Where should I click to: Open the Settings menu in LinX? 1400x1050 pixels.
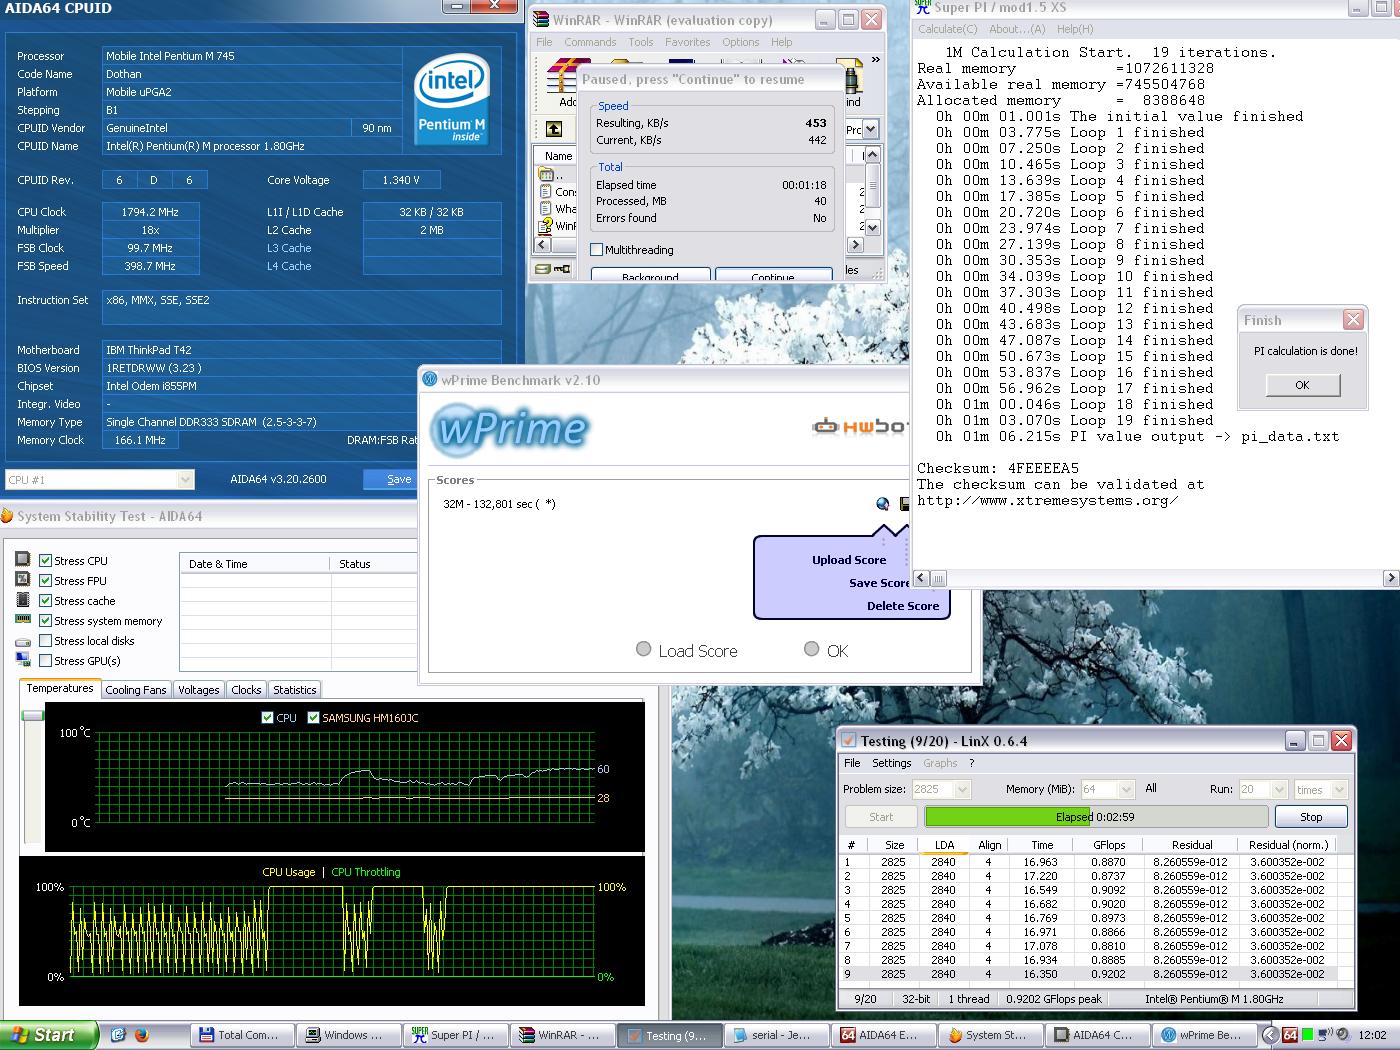point(891,763)
